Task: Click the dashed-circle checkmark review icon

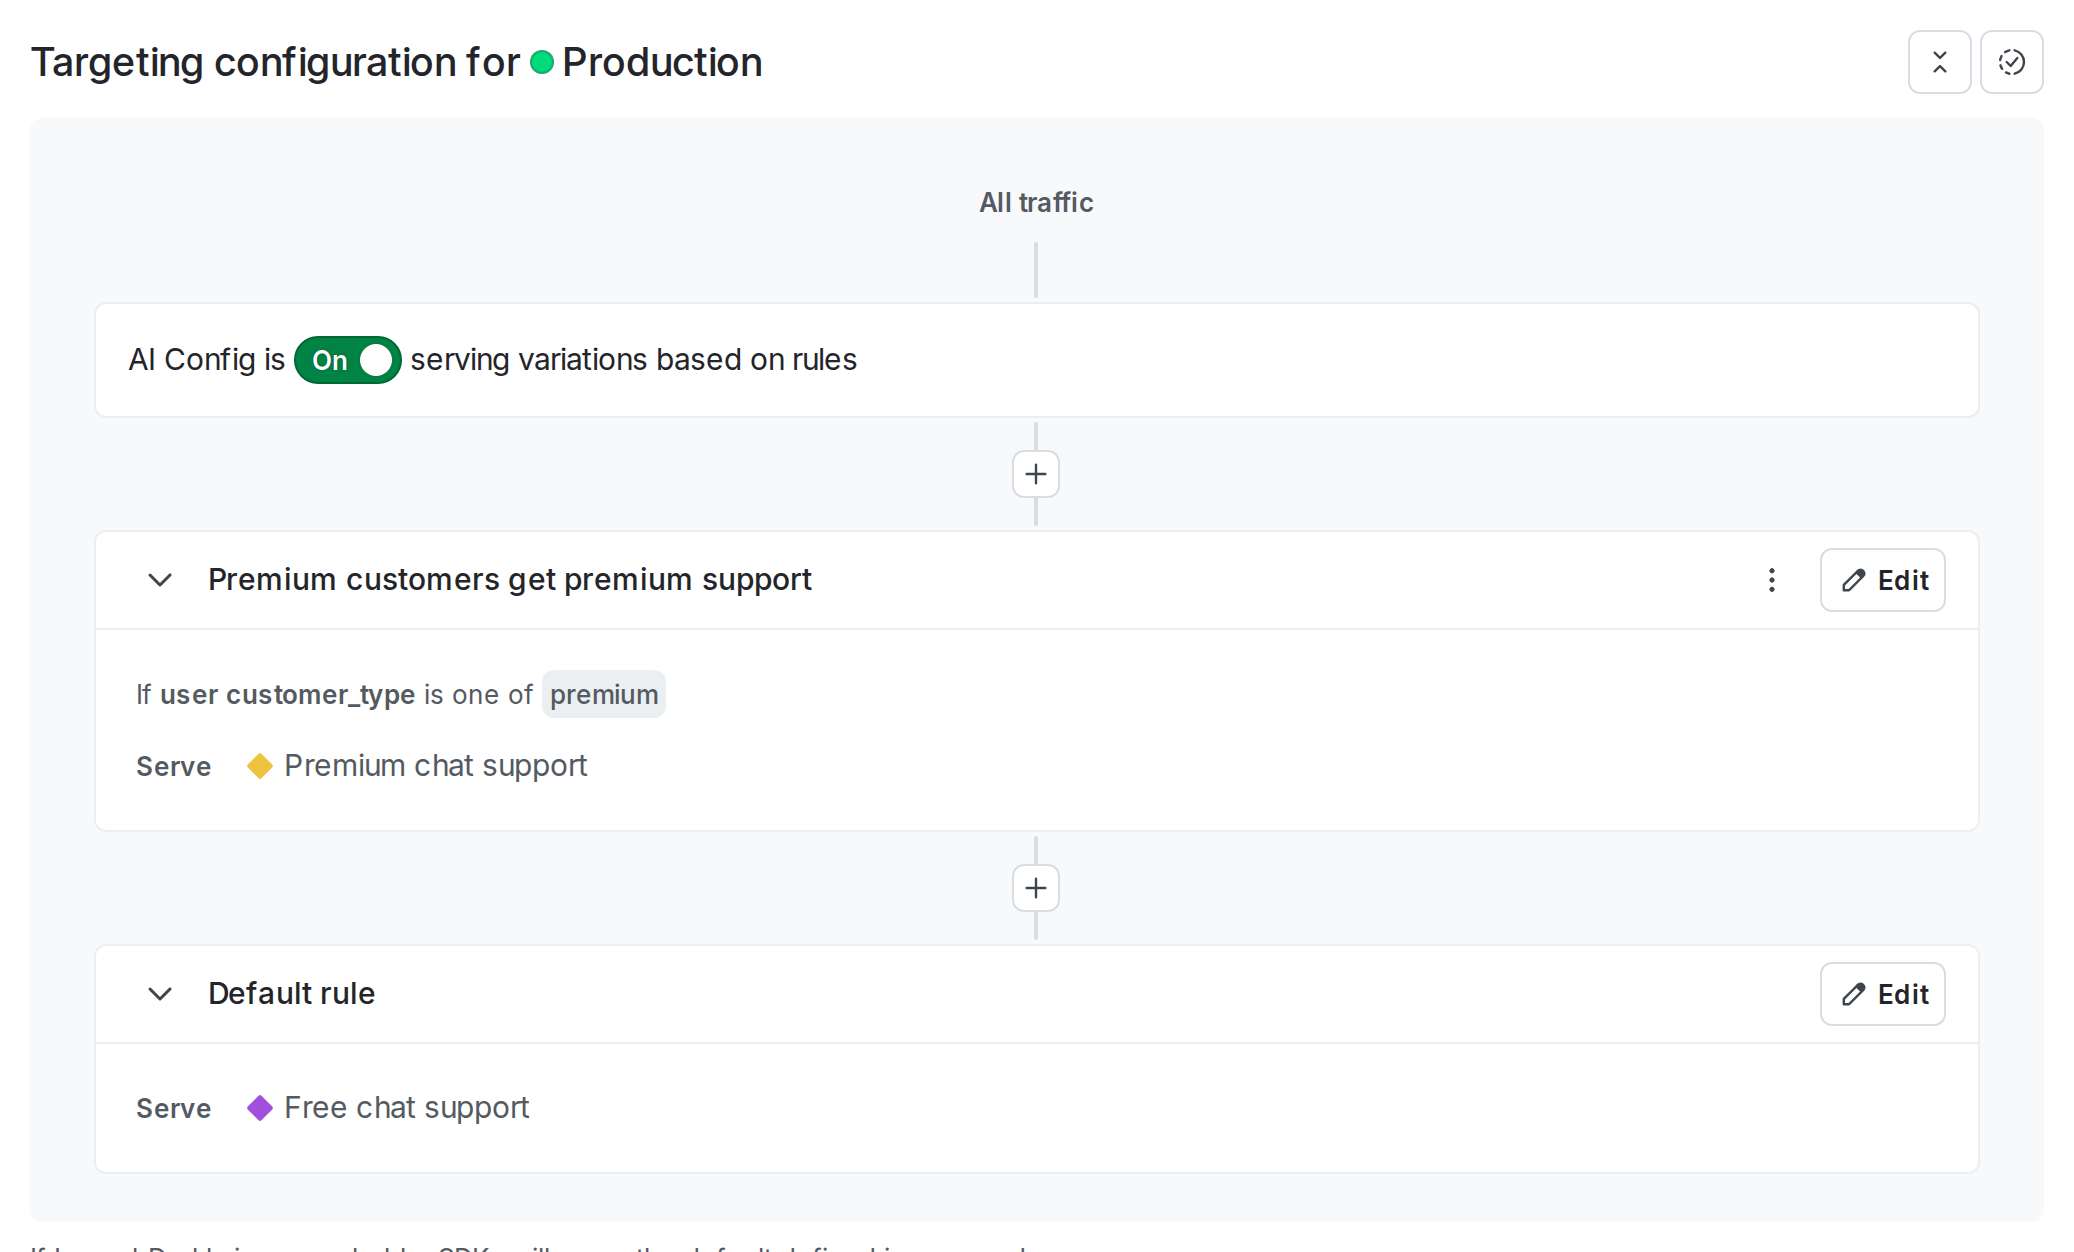Action: pos(2011,61)
